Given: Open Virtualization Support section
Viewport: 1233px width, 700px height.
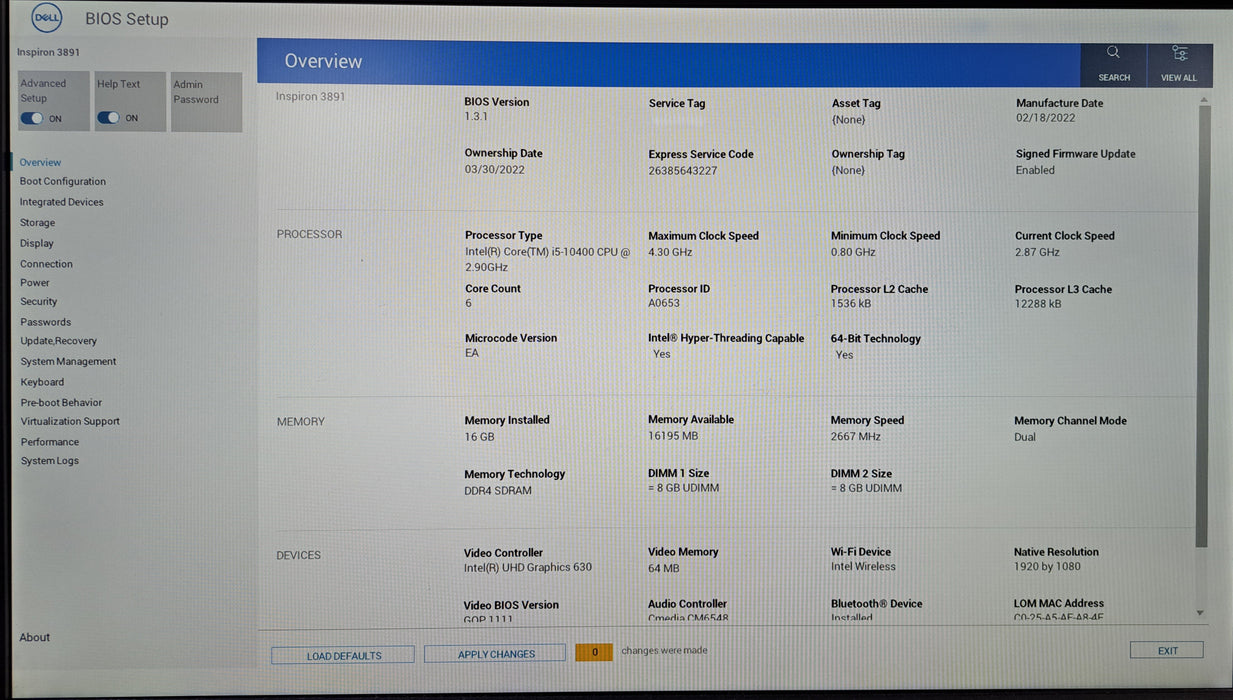Looking at the screenshot, I should tap(70, 421).
